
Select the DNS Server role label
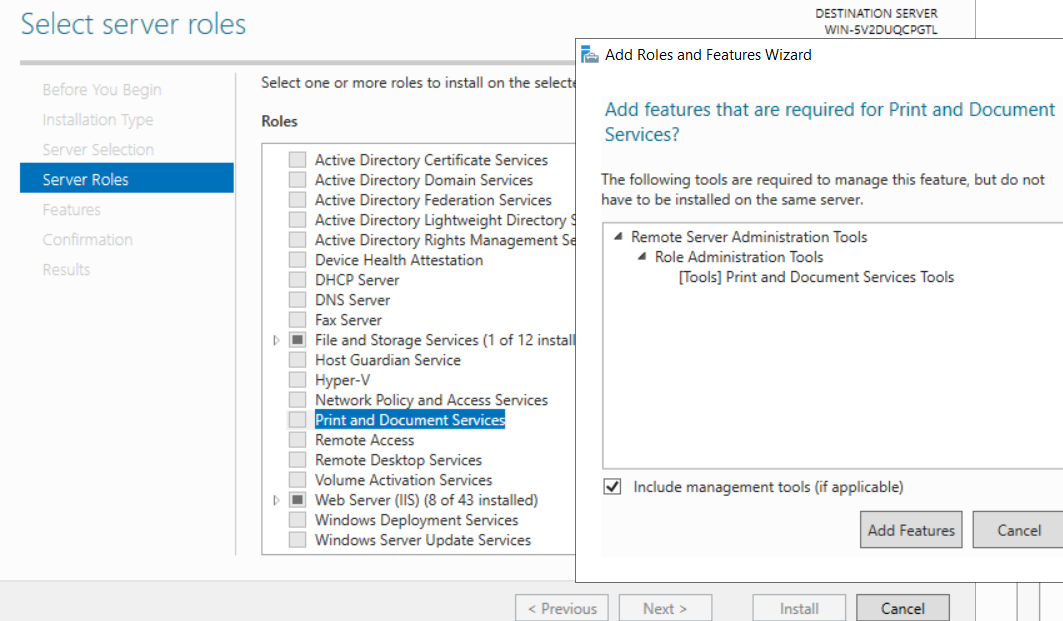(x=353, y=300)
